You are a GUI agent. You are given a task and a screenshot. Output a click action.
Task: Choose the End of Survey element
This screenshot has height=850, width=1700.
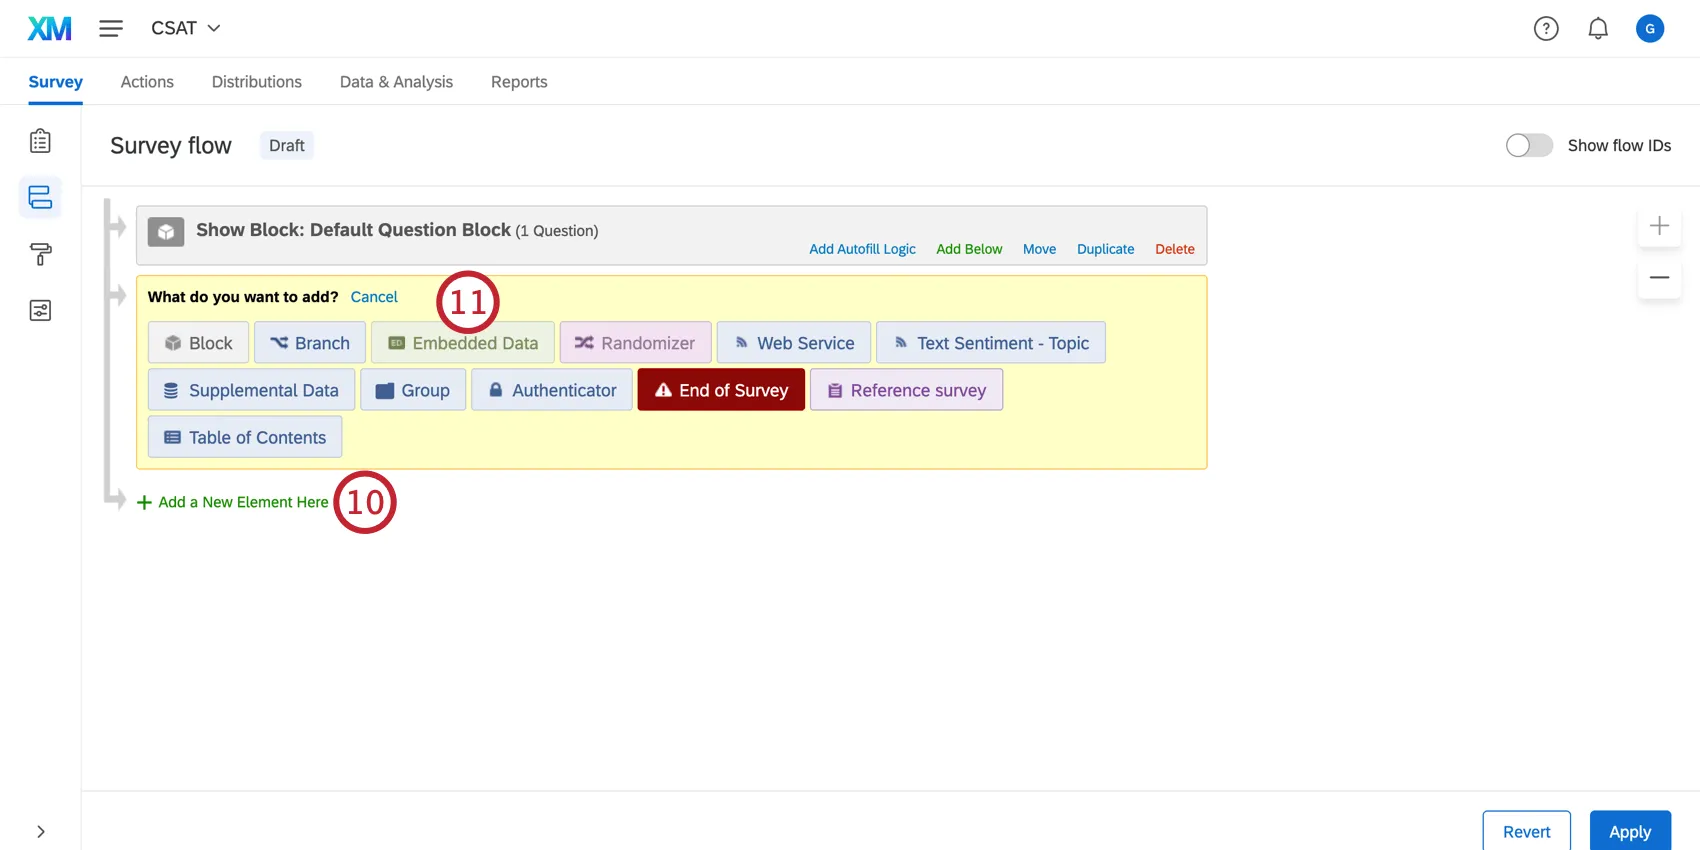721,390
